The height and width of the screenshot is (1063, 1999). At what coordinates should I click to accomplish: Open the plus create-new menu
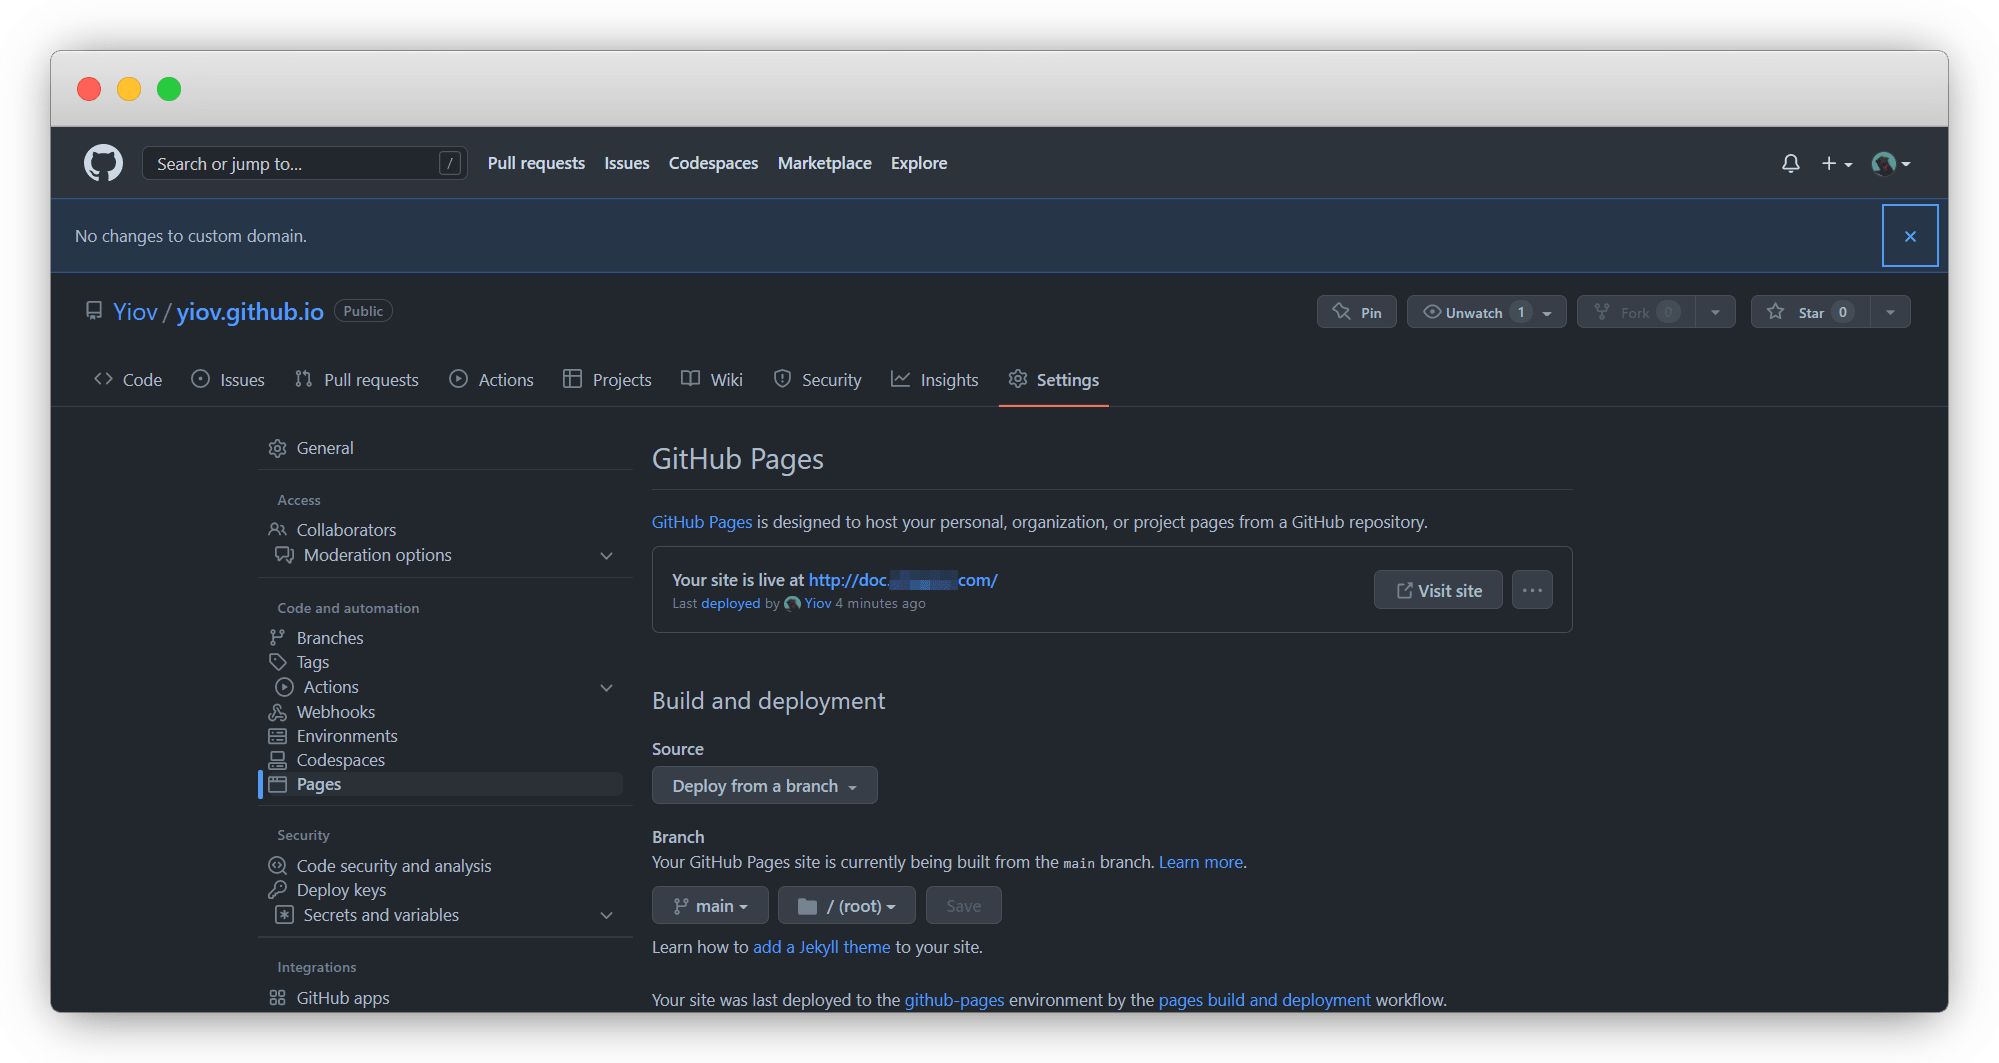pyautogui.click(x=1835, y=163)
